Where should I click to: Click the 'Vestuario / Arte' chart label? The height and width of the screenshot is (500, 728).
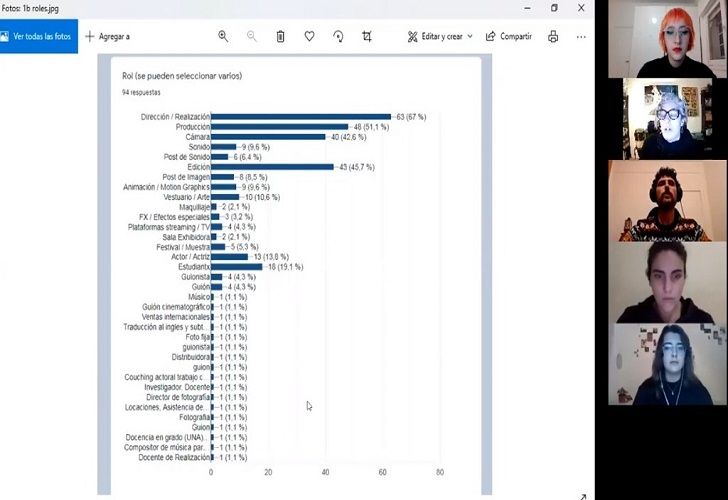(x=186, y=197)
